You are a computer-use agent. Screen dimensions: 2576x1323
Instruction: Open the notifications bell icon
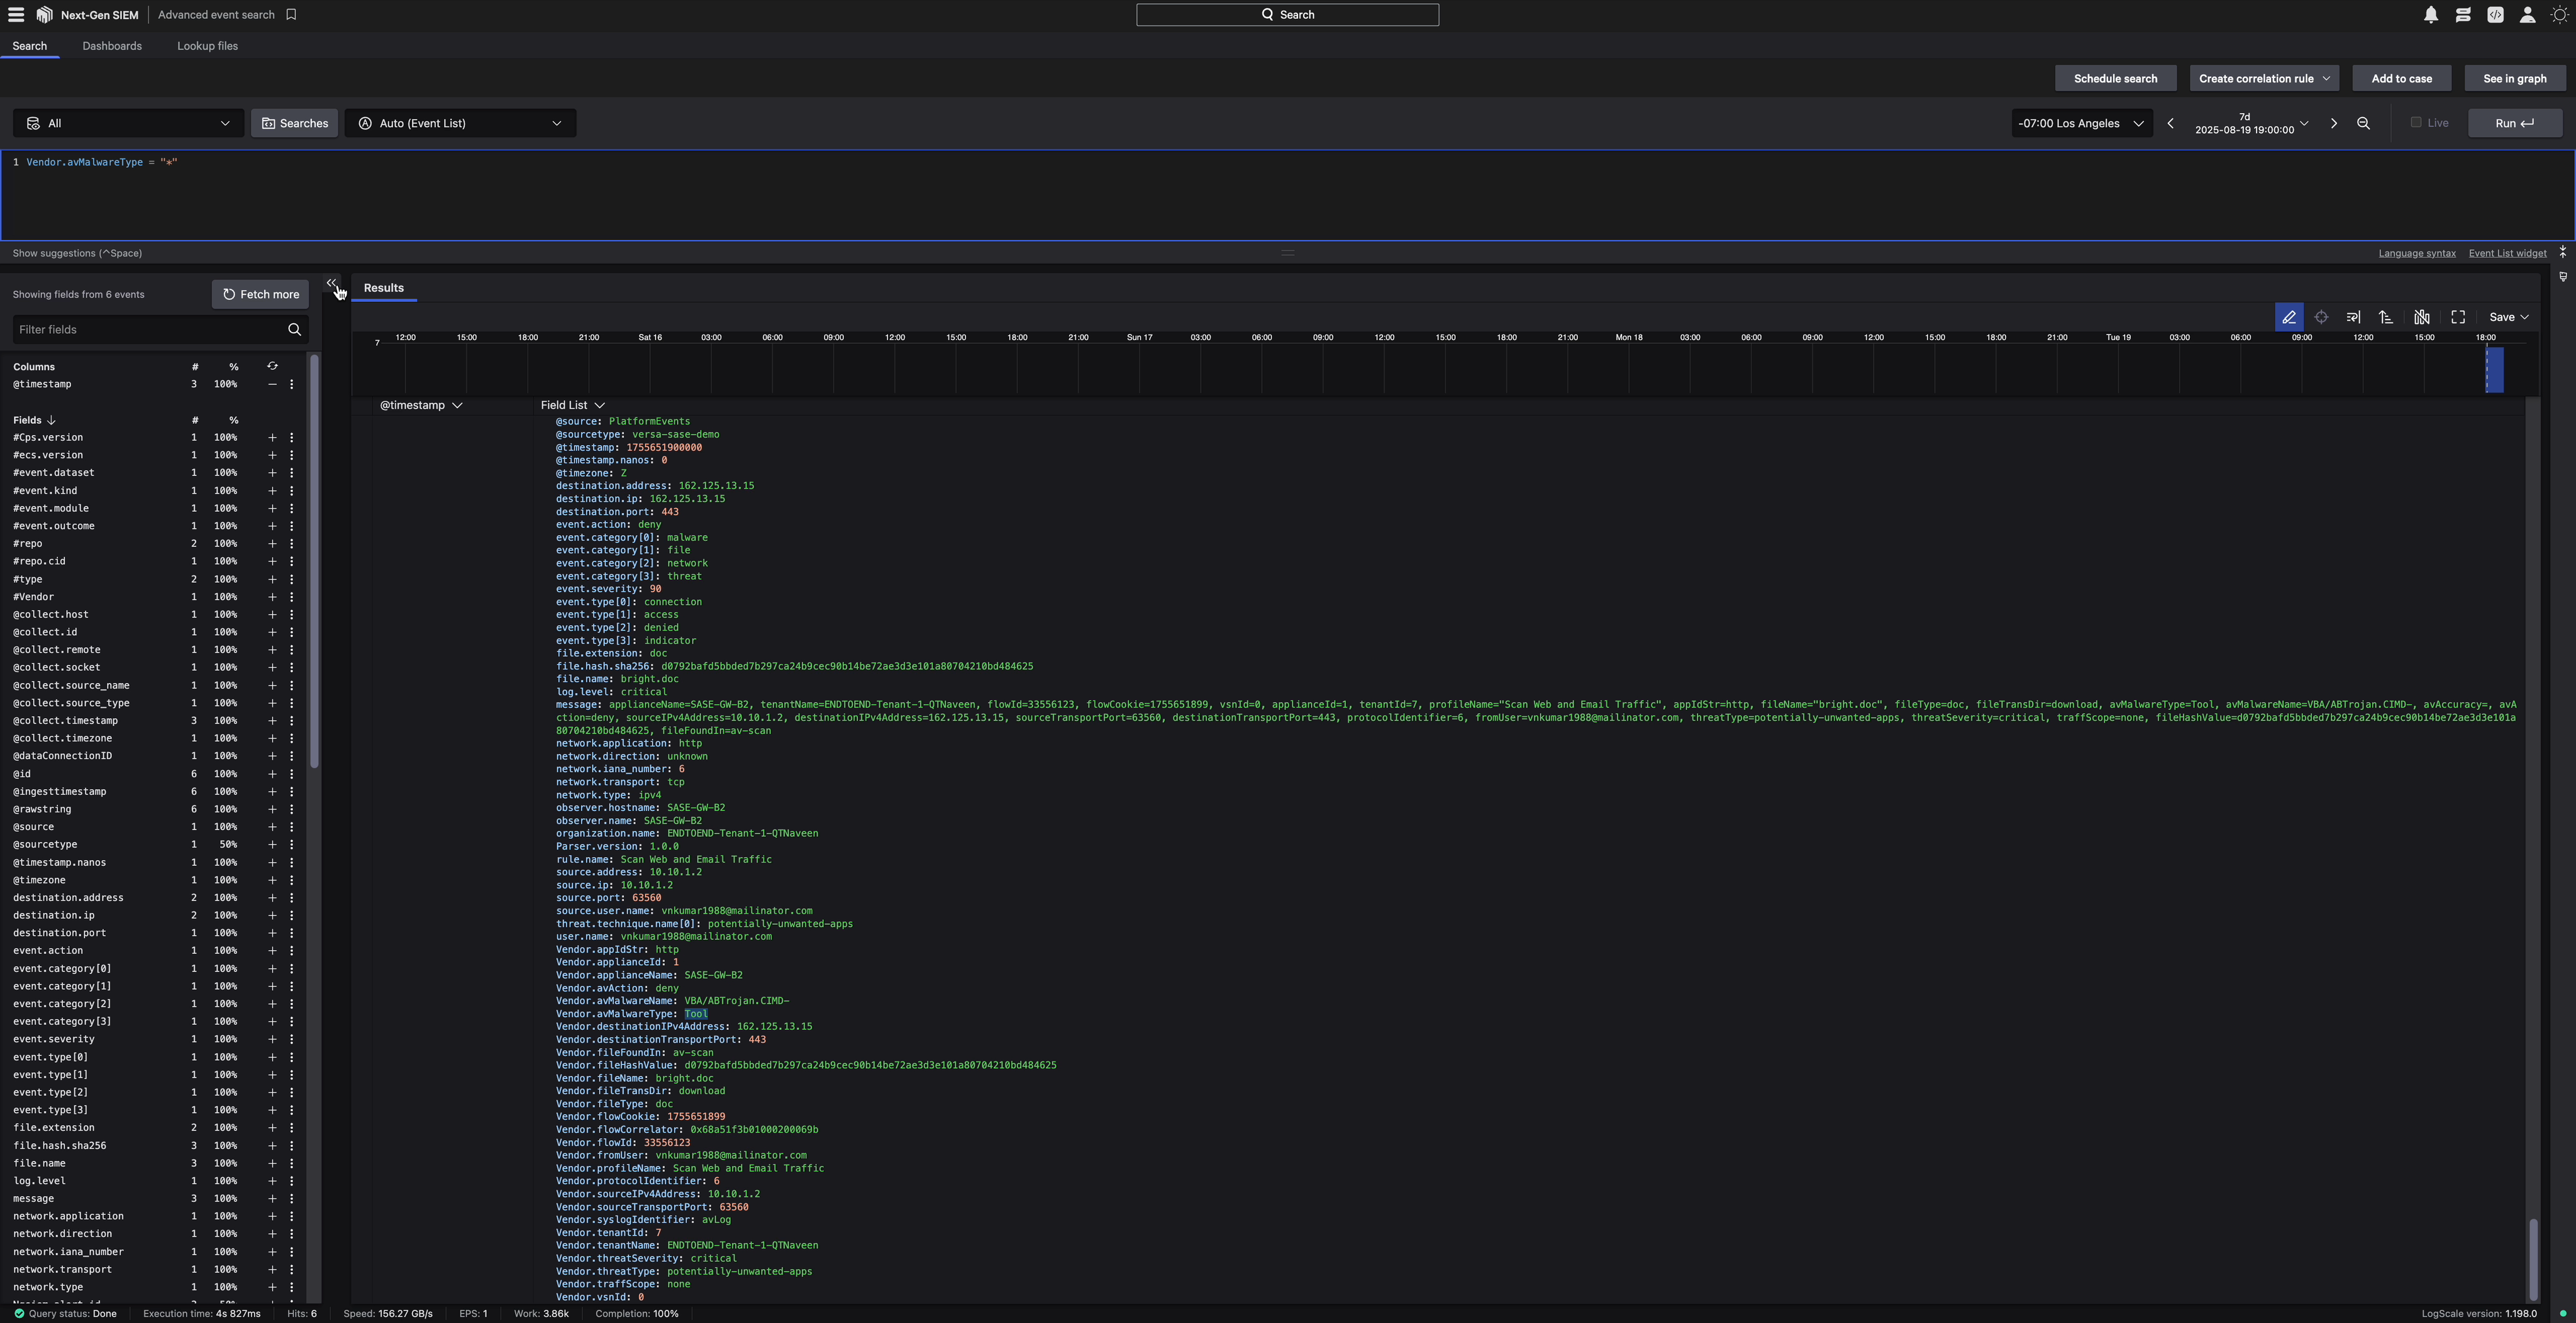click(x=2431, y=15)
